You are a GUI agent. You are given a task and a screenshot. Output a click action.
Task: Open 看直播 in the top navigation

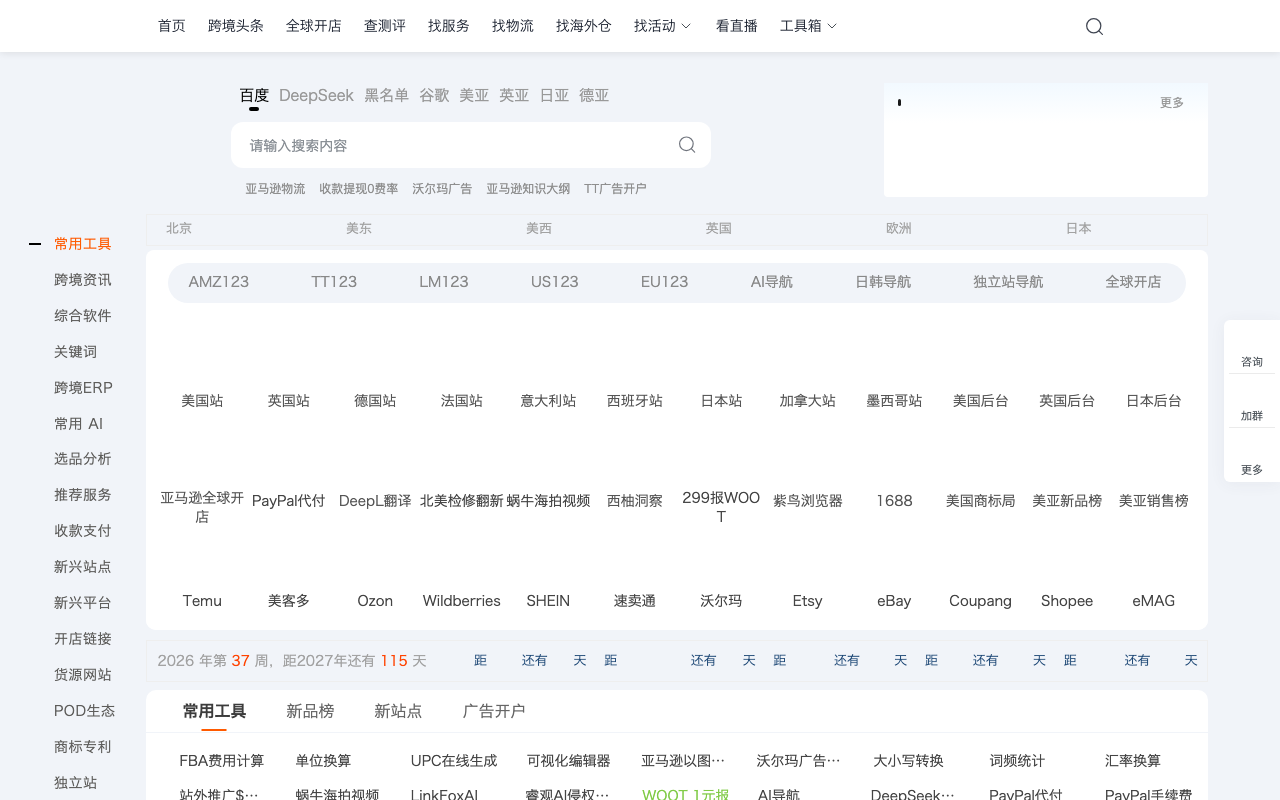pyautogui.click(x=737, y=26)
